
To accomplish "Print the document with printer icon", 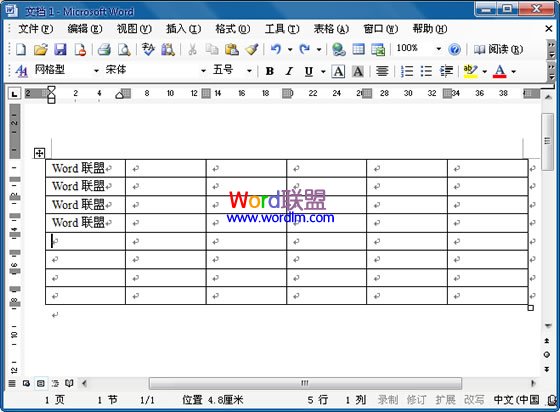I will (104, 49).
